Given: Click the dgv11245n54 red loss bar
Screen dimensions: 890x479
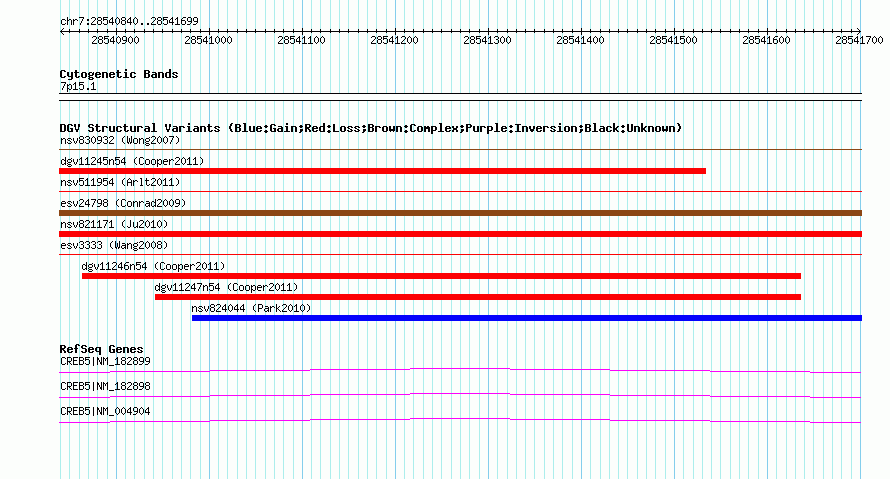Looking at the screenshot, I should (383, 171).
